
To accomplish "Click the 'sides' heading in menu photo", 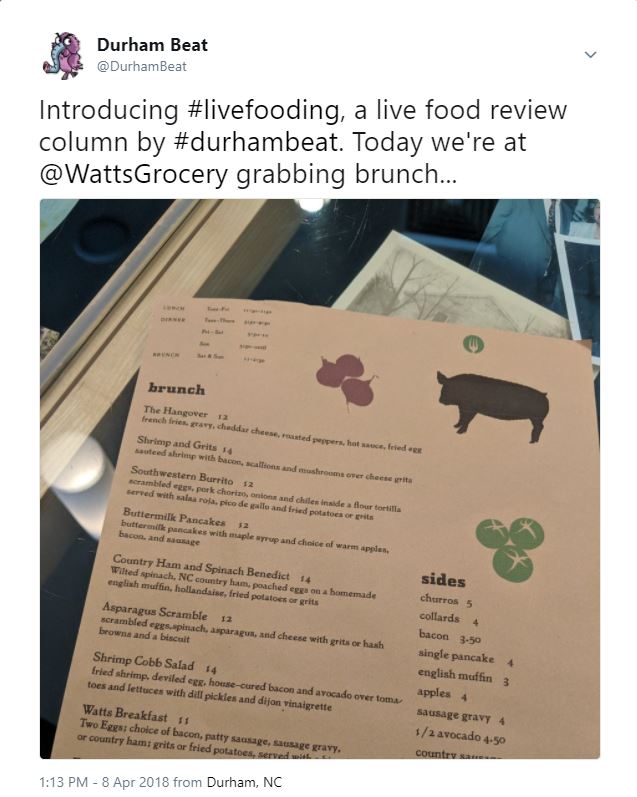I will [442, 579].
